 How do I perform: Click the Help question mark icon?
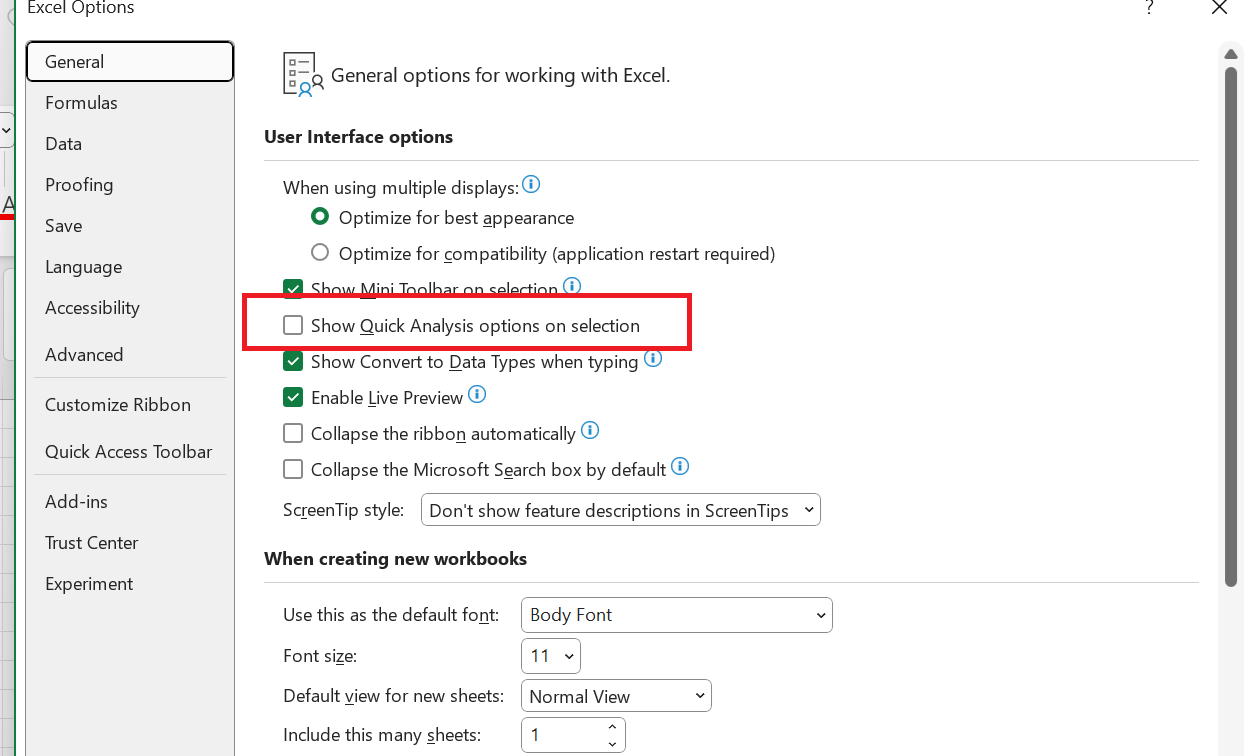[1149, 8]
